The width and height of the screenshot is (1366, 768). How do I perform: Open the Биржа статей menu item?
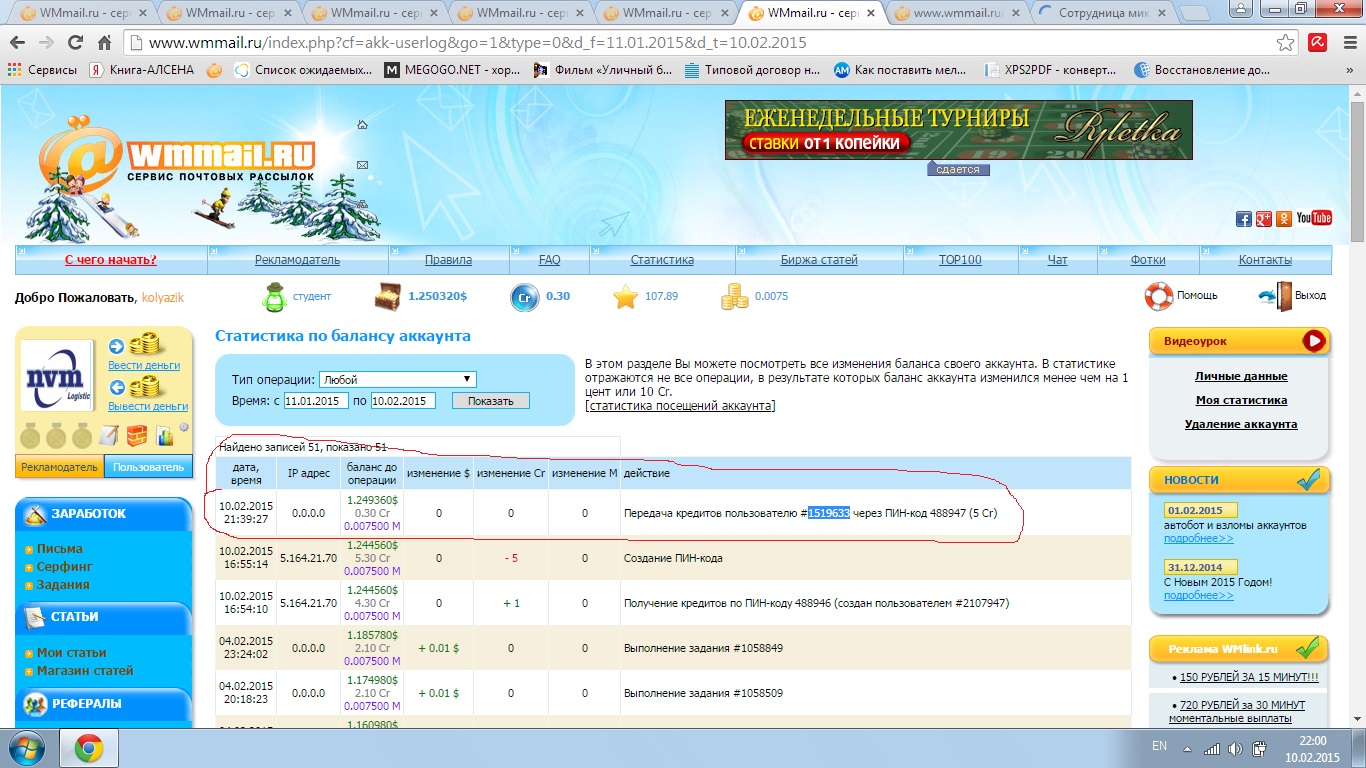click(x=819, y=260)
